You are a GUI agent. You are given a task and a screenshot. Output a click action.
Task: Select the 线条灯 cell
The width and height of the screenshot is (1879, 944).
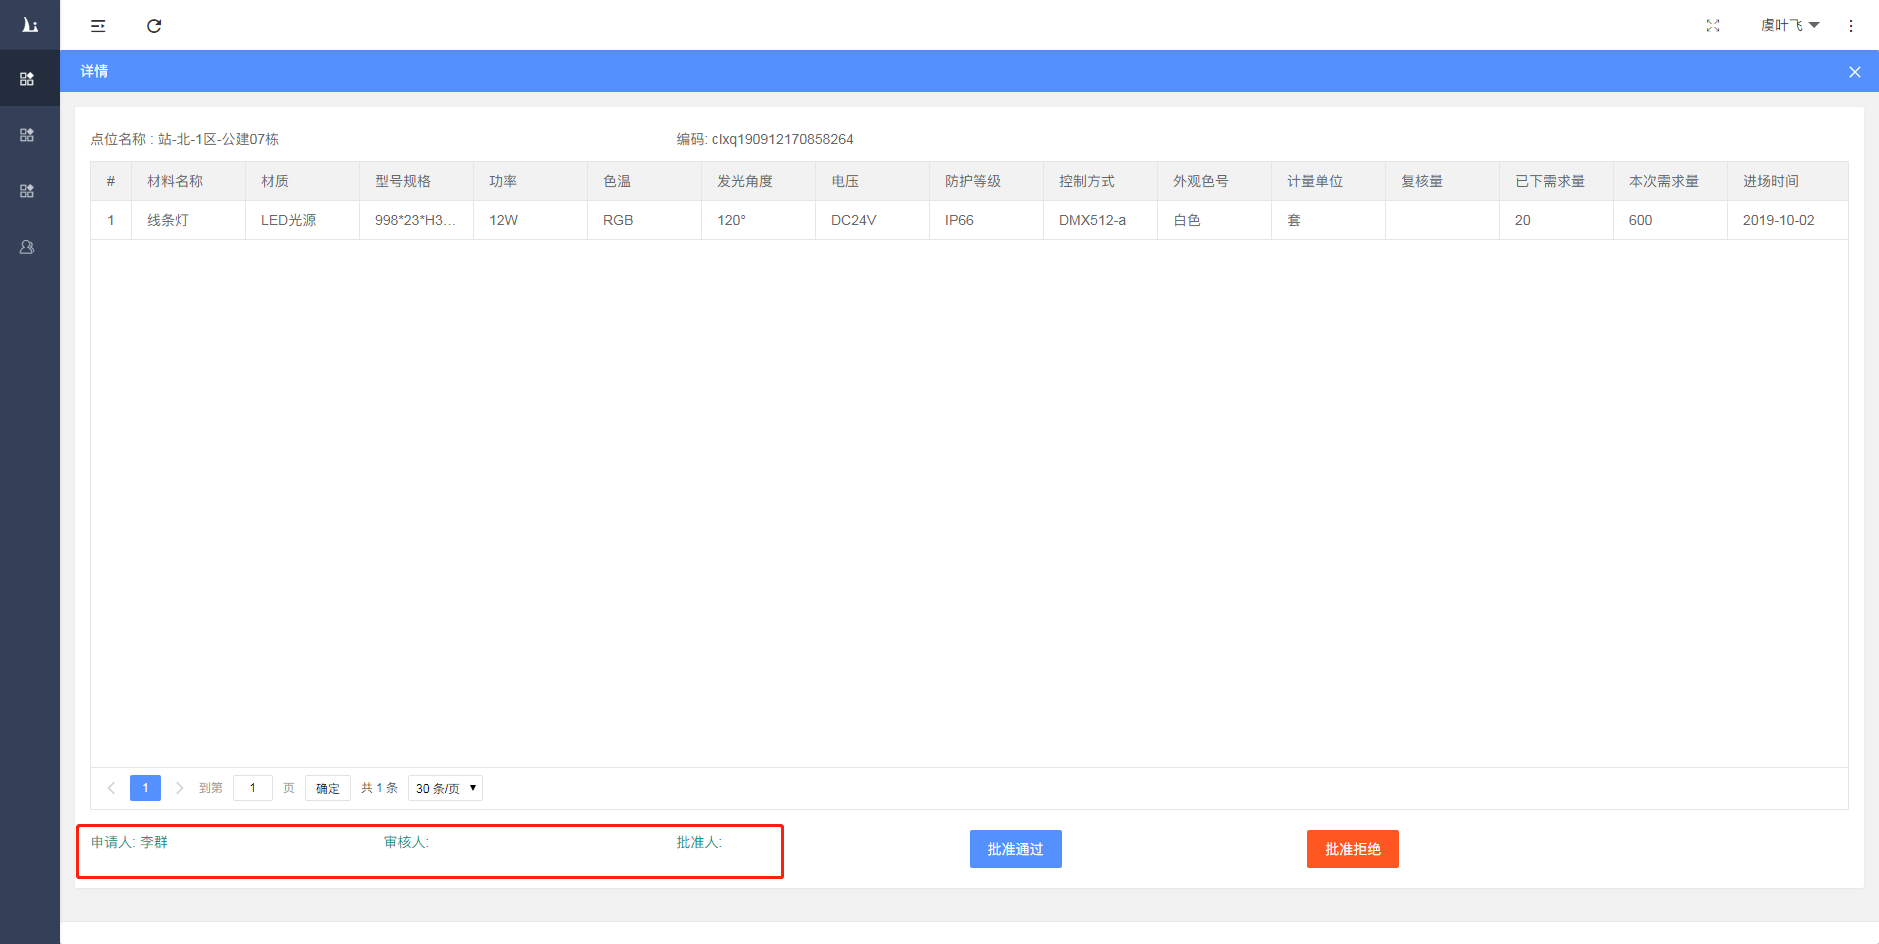(188, 220)
